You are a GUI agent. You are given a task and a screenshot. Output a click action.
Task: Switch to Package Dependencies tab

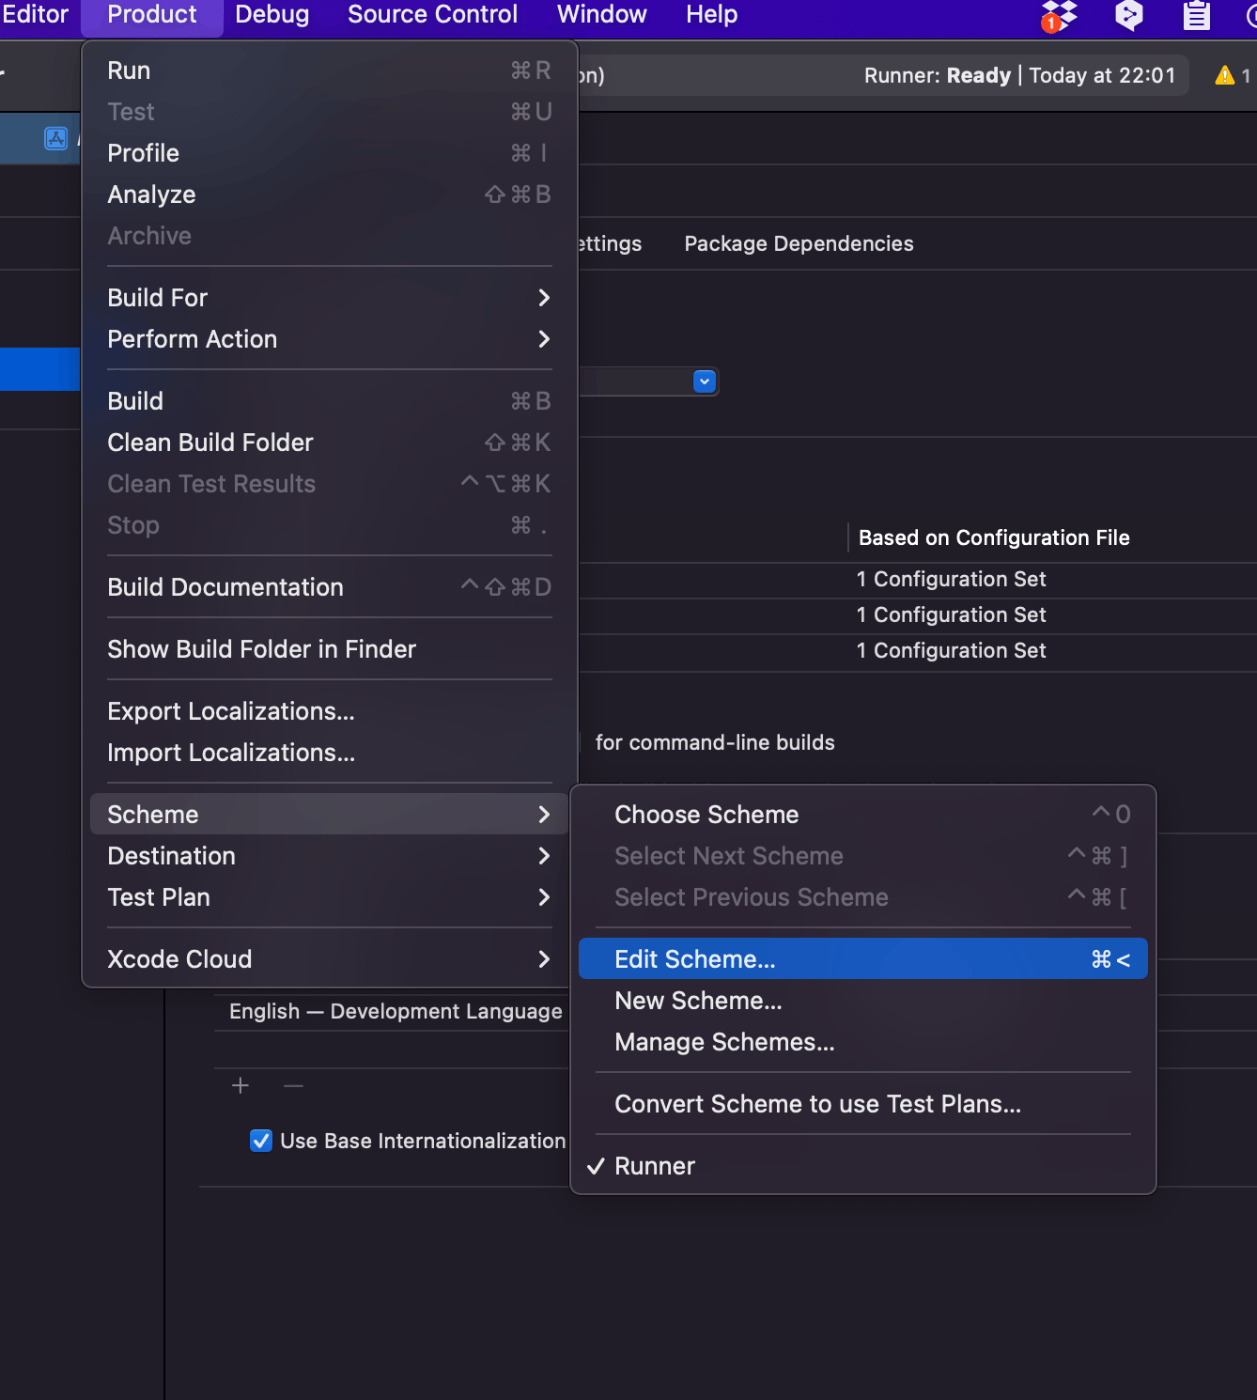pyautogui.click(x=798, y=244)
